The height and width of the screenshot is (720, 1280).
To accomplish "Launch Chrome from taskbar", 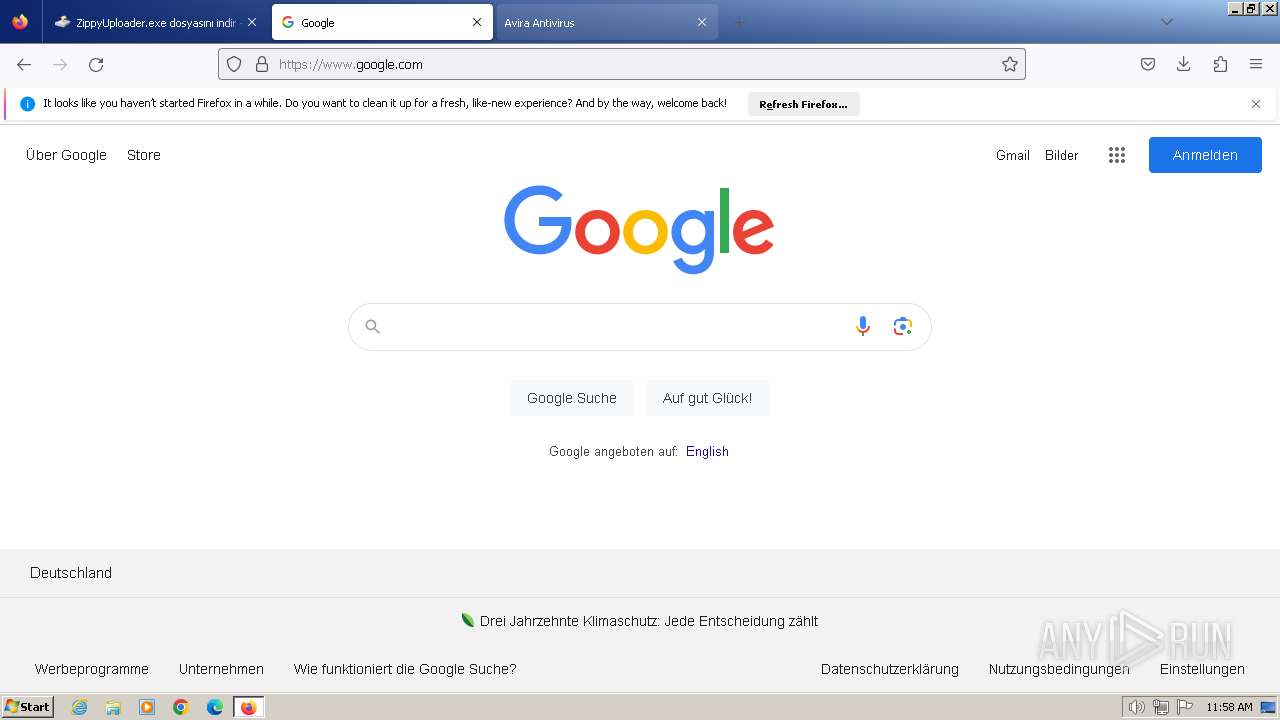I will (181, 707).
